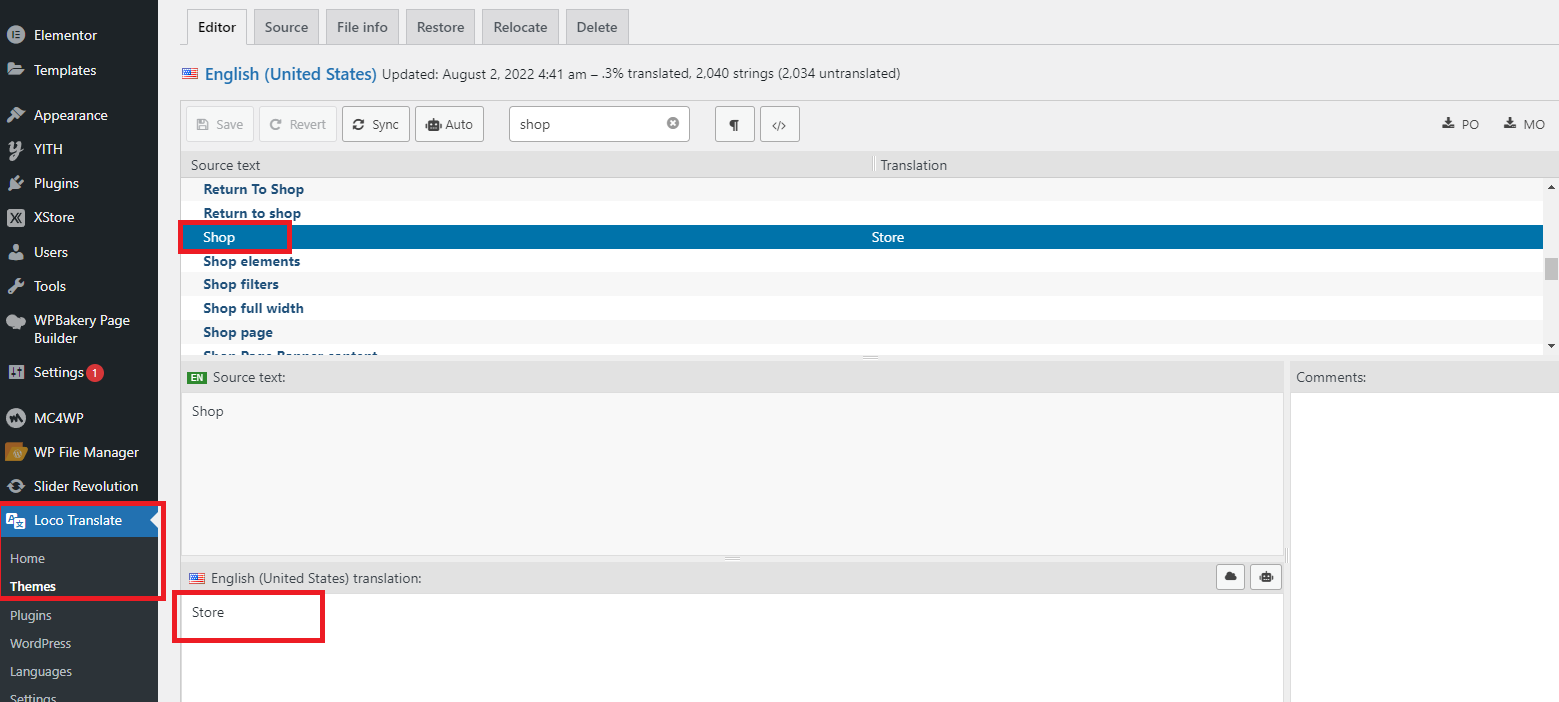1559x702 pixels.
Task: Click the list scroll-up arrow
Action: point(1551,187)
